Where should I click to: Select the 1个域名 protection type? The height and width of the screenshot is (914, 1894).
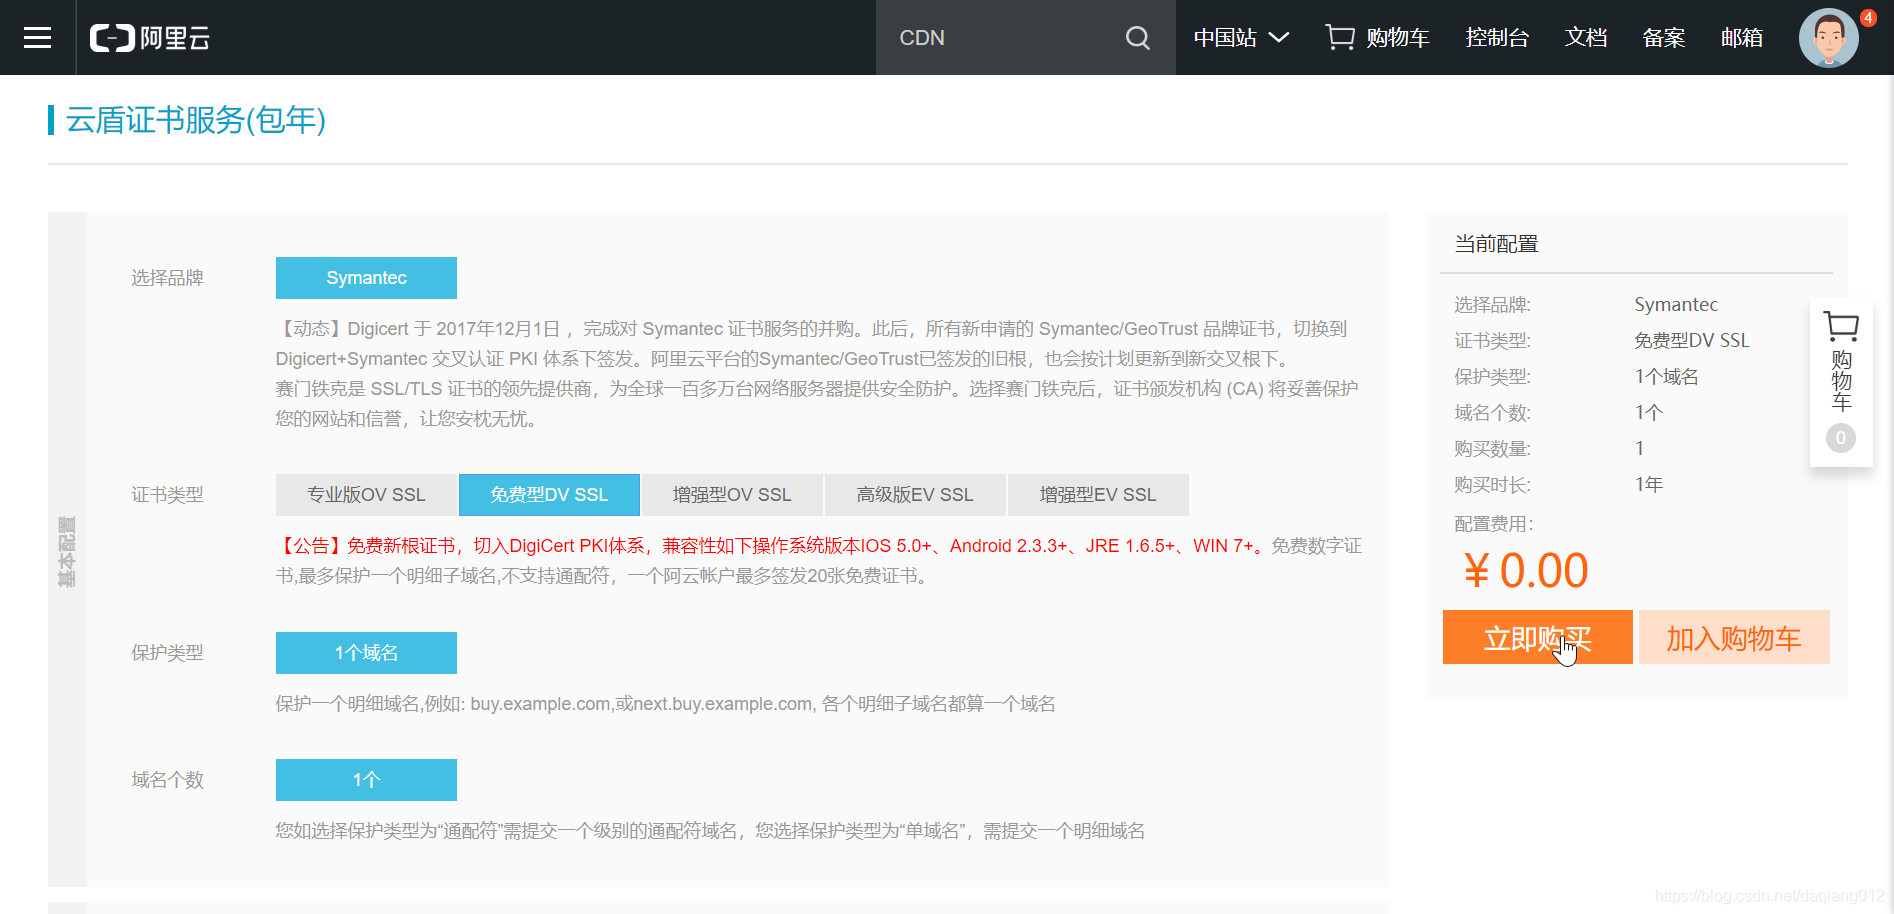(366, 653)
